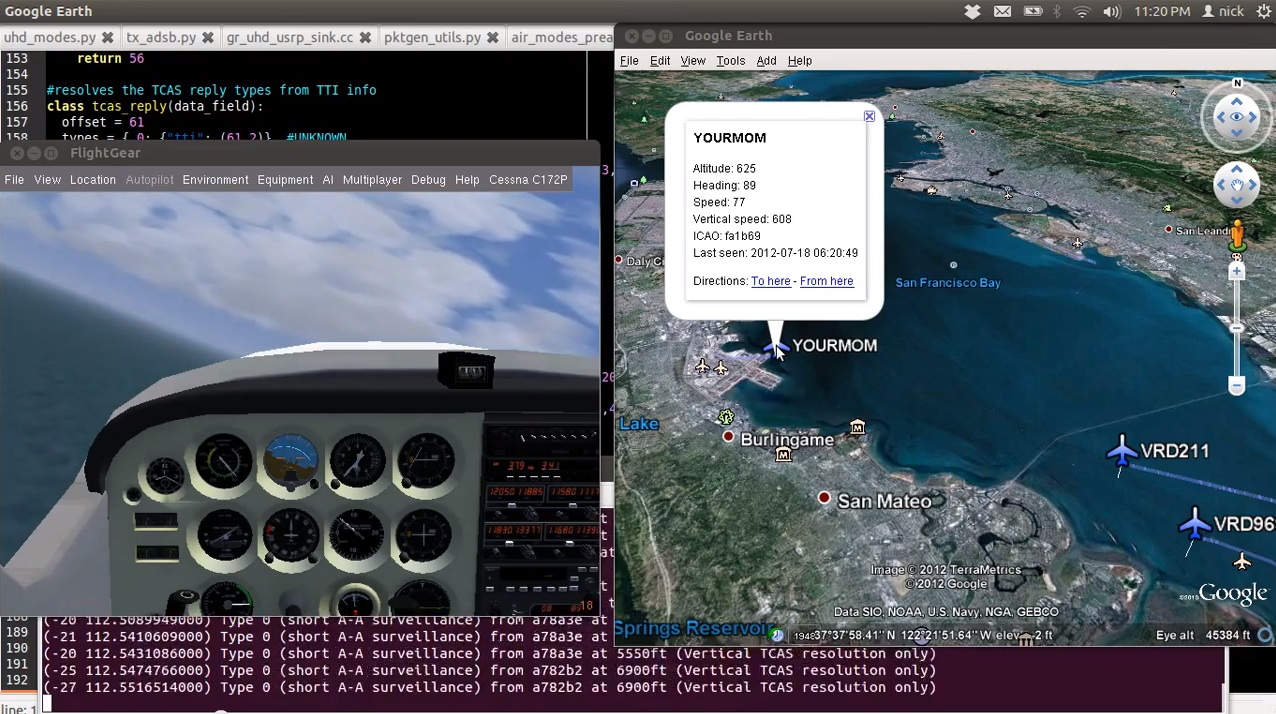Open Google Earth Tools menu
Screen dimensions: 1276x714
[x=730, y=61]
